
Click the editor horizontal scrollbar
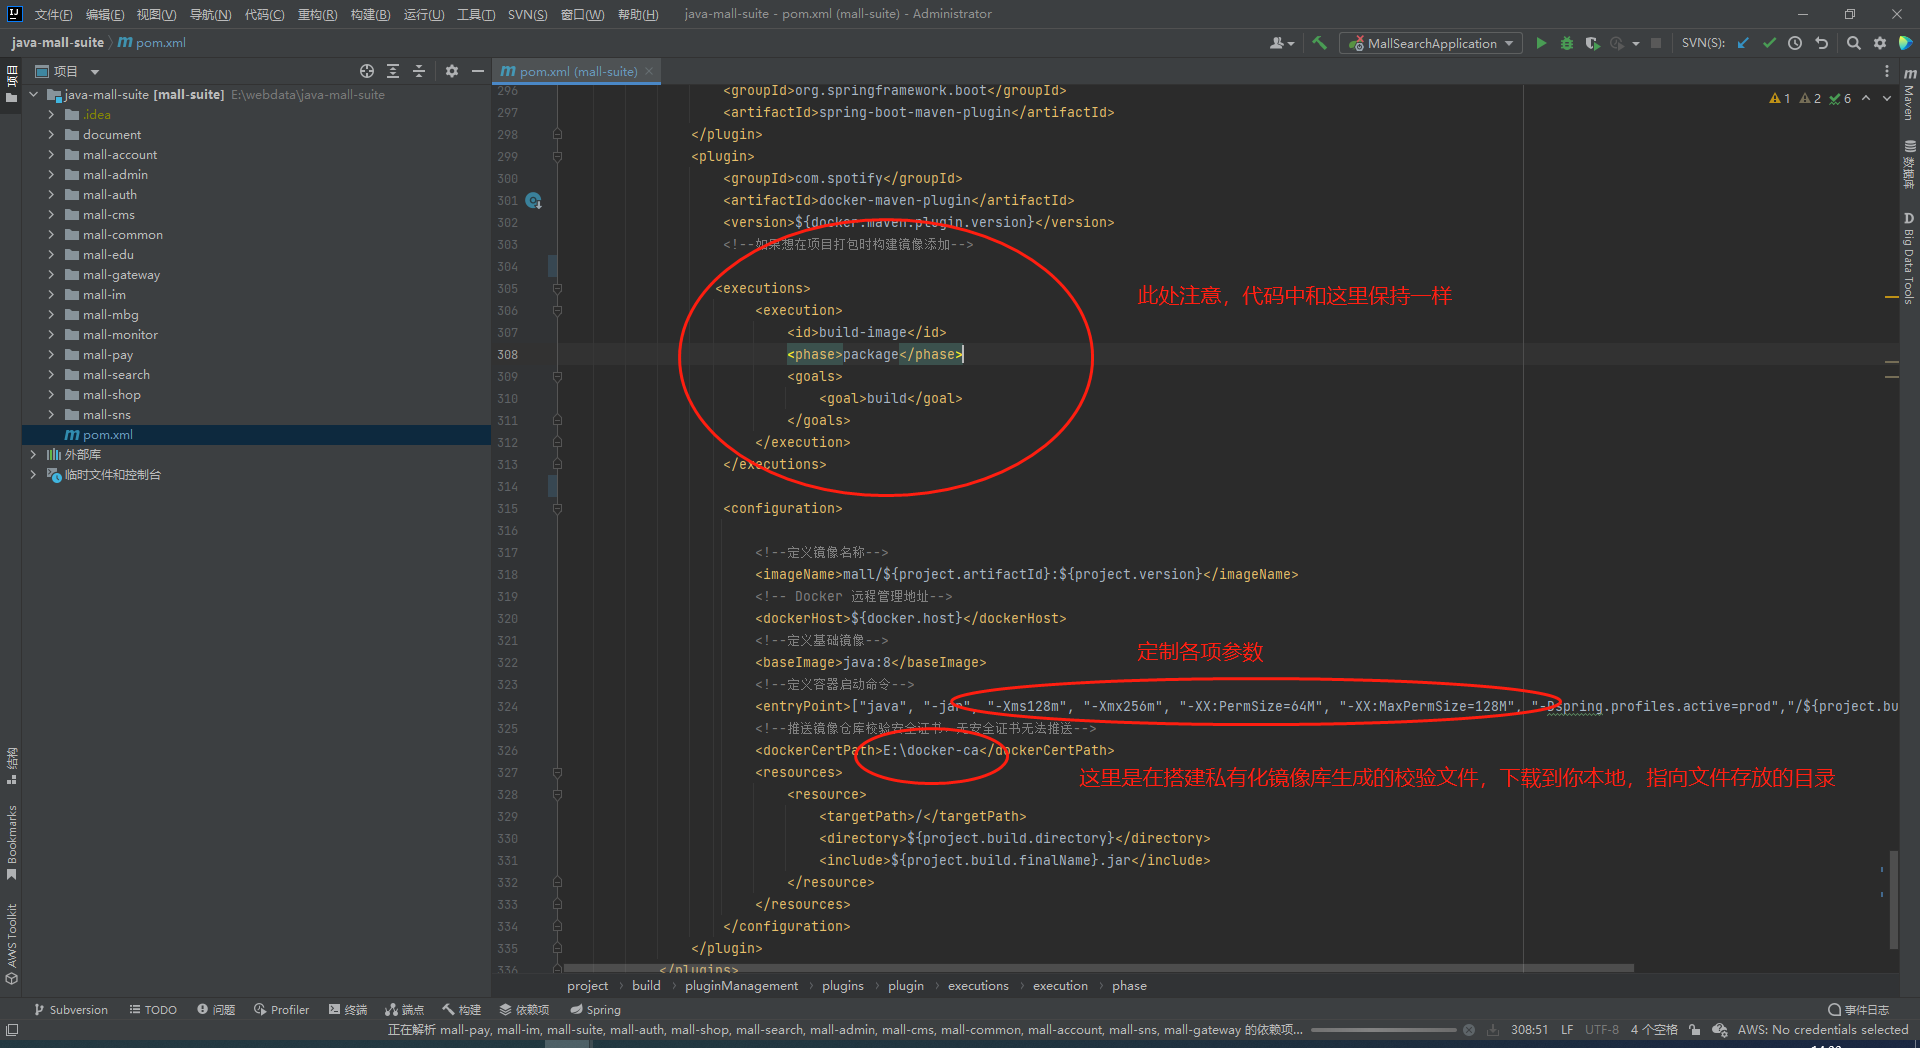point(1098,968)
